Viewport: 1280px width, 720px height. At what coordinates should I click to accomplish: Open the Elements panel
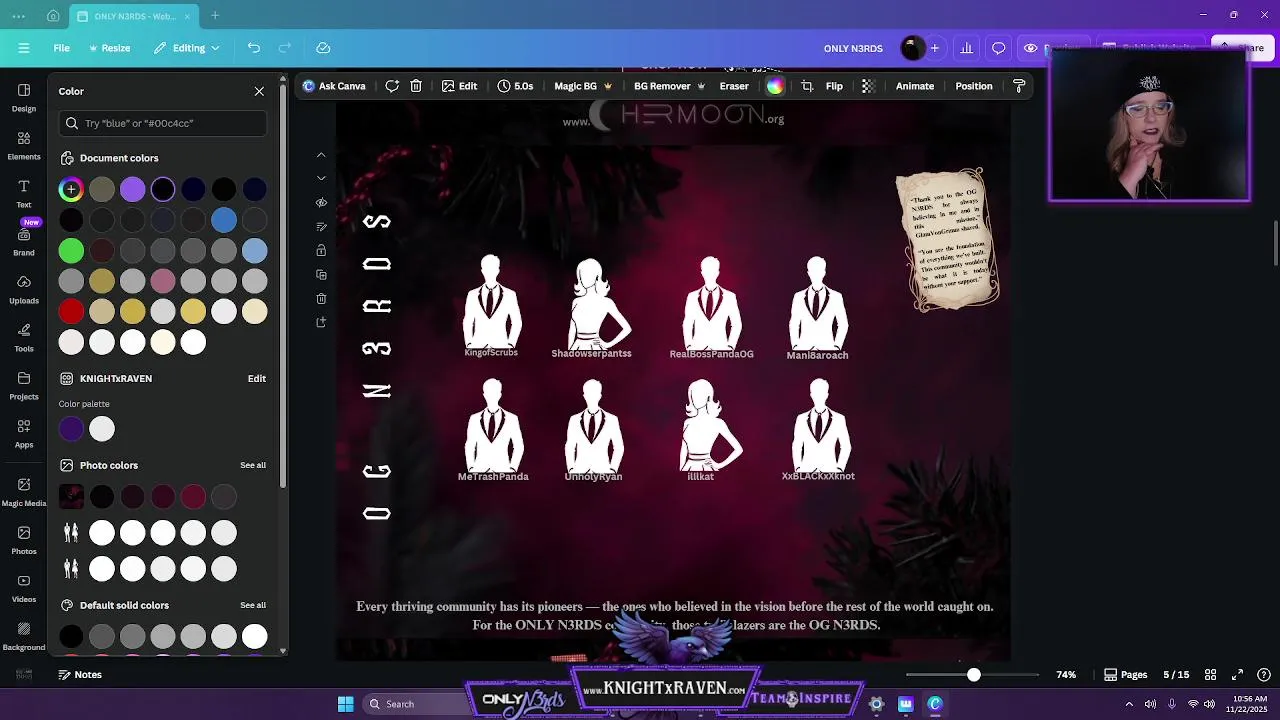pos(24,145)
